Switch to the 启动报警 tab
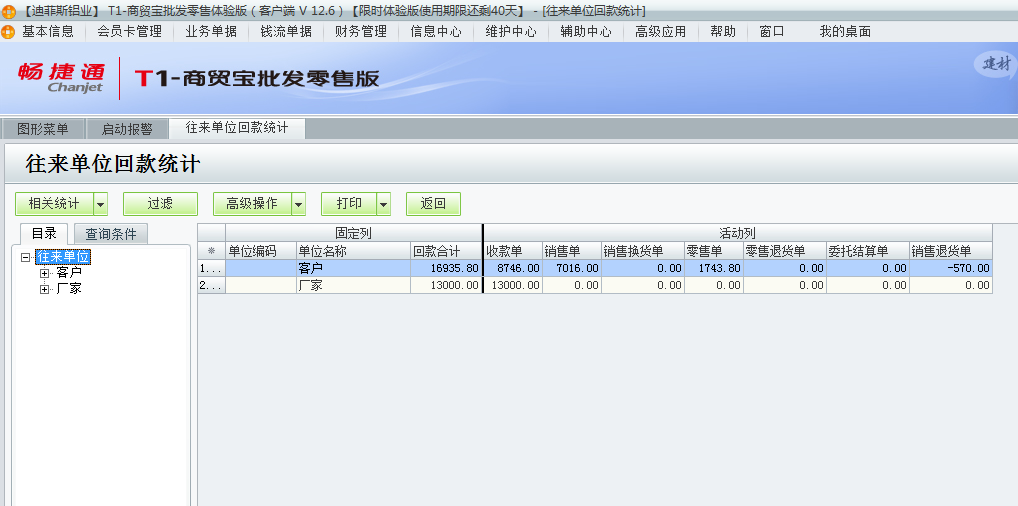The image size is (1018, 506). tap(127, 129)
